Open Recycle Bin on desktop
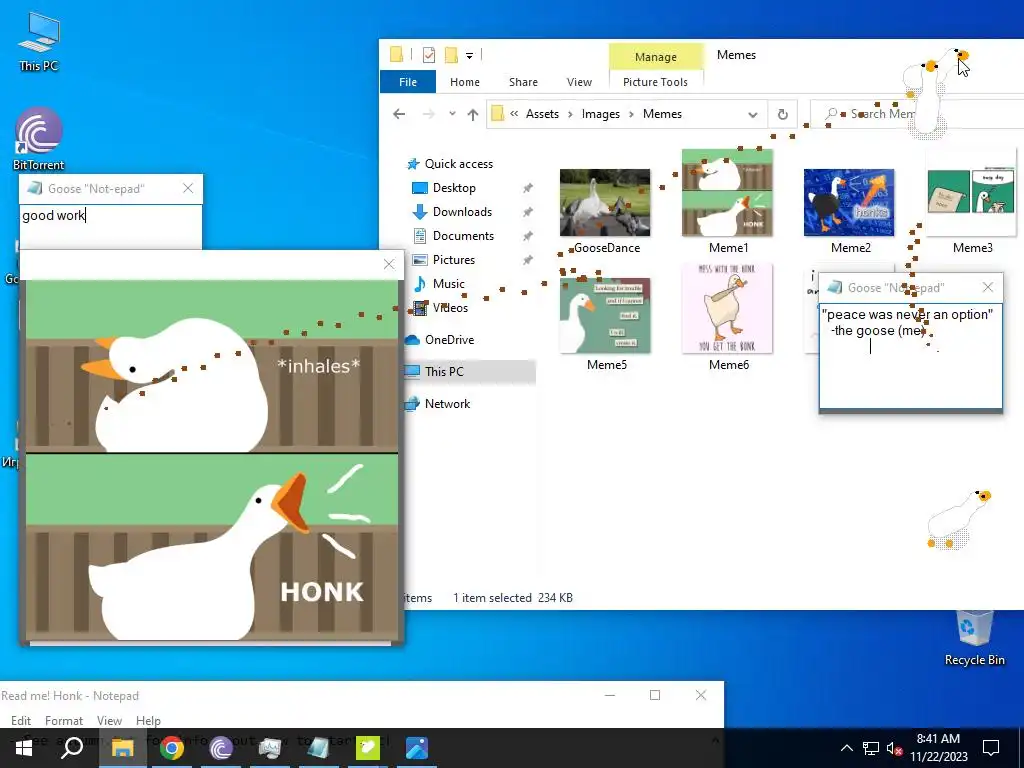Image resolution: width=1024 pixels, height=768 pixels. point(974,637)
